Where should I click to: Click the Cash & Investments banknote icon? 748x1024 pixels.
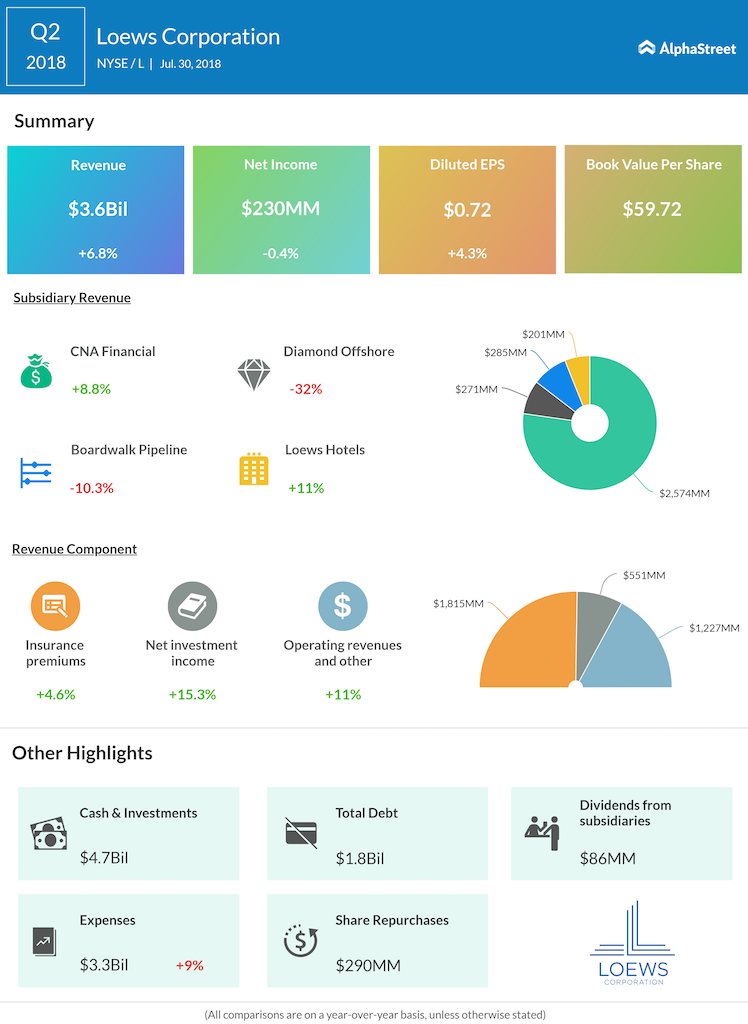point(49,833)
